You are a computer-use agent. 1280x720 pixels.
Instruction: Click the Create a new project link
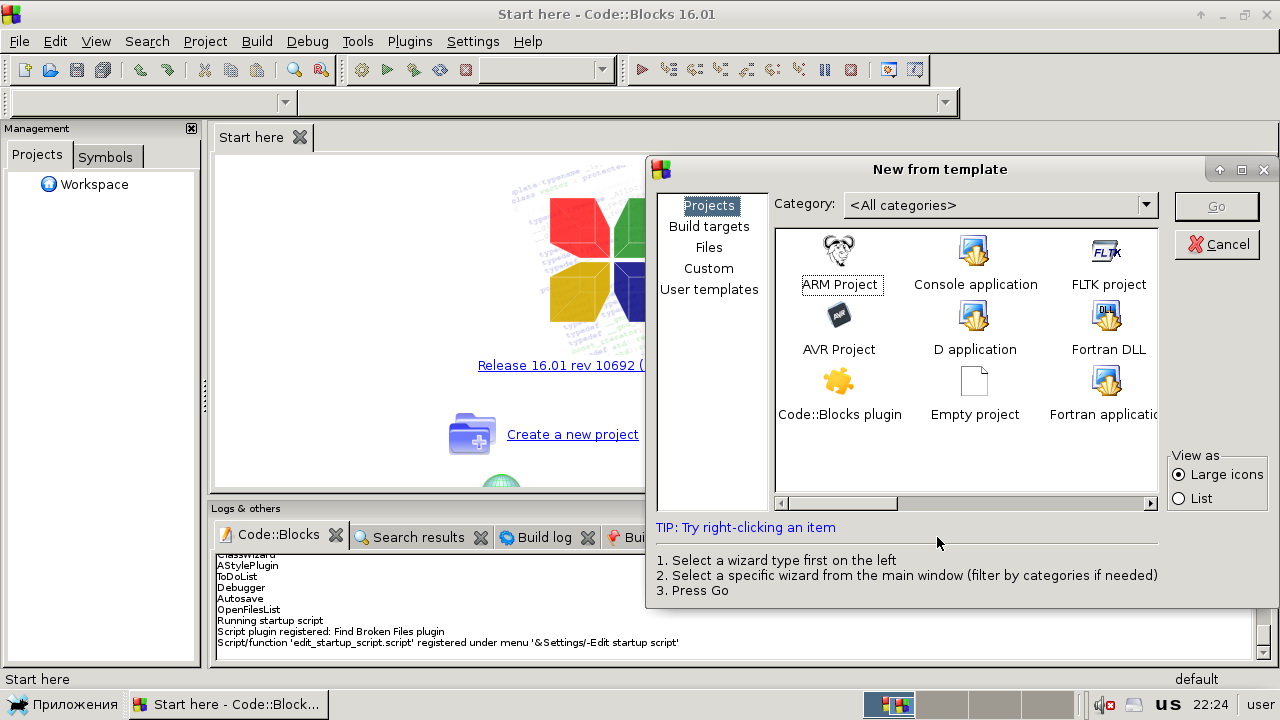(x=573, y=434)
